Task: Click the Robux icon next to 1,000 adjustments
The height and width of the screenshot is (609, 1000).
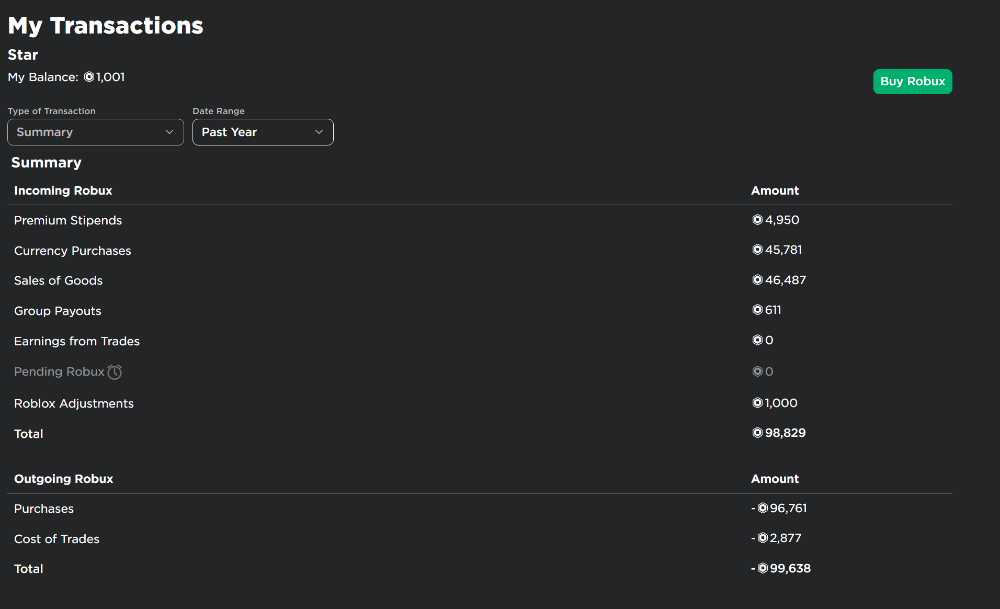Action: tap(758, 403)
